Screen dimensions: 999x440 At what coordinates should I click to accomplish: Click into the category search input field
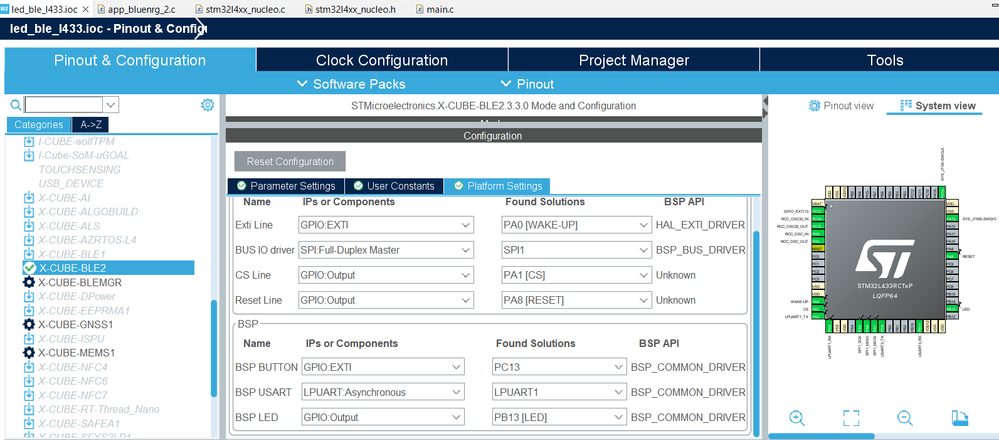[x=64, y=105]
